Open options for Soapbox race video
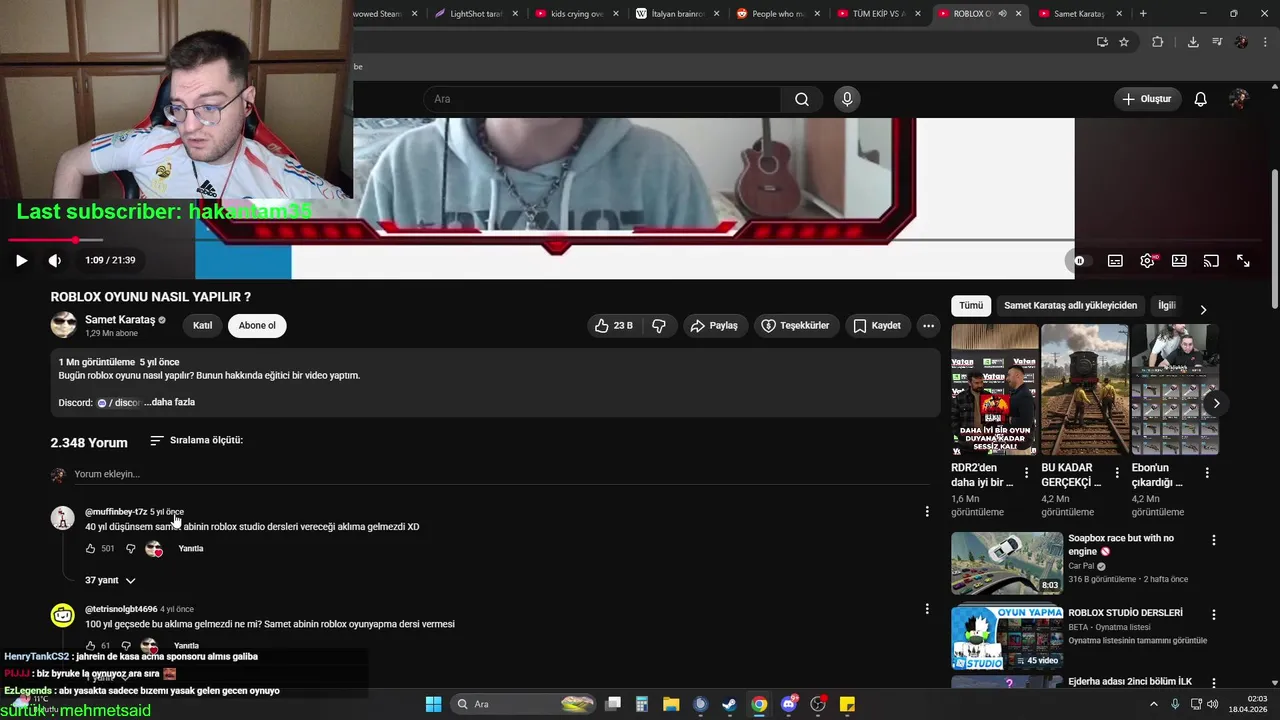This screenshot has height=720, width=1280. (x=1214, y=540)
